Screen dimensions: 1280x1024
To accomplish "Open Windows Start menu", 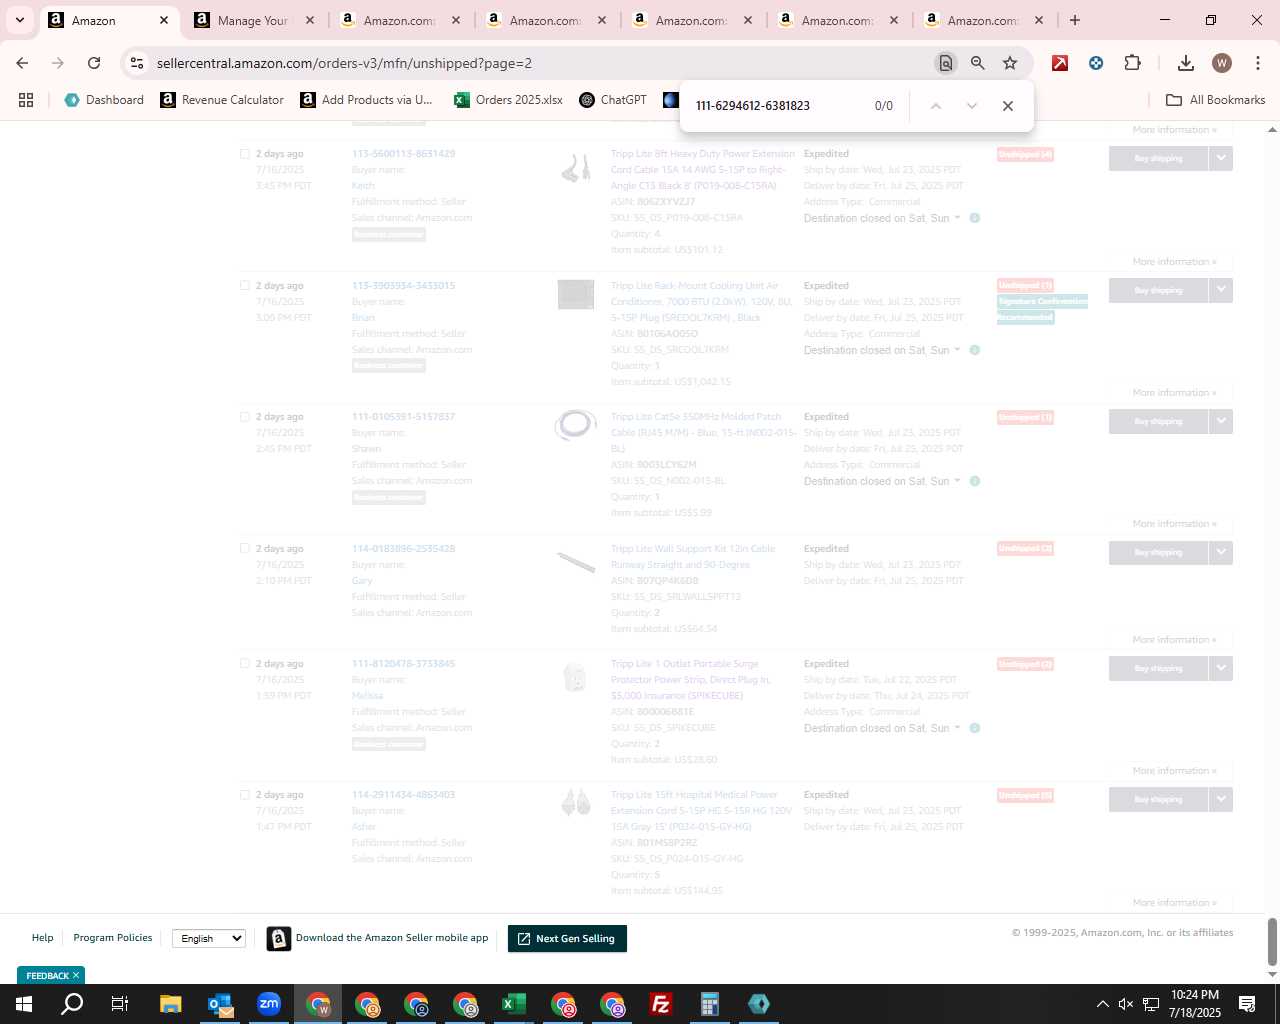I will tap(24, 1004).
